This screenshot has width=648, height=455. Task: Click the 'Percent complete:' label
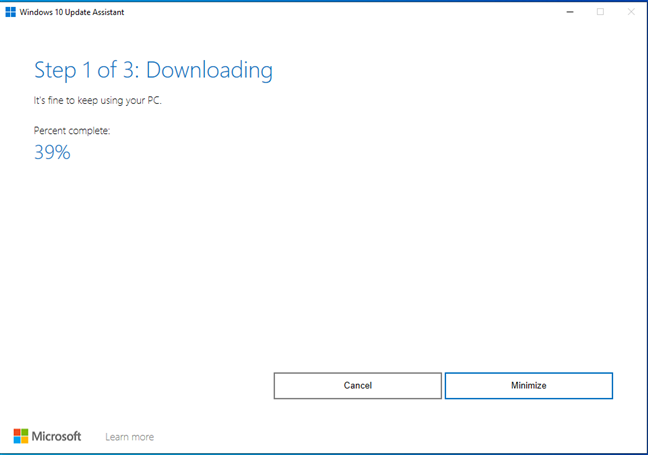click(x=72, y=131)
